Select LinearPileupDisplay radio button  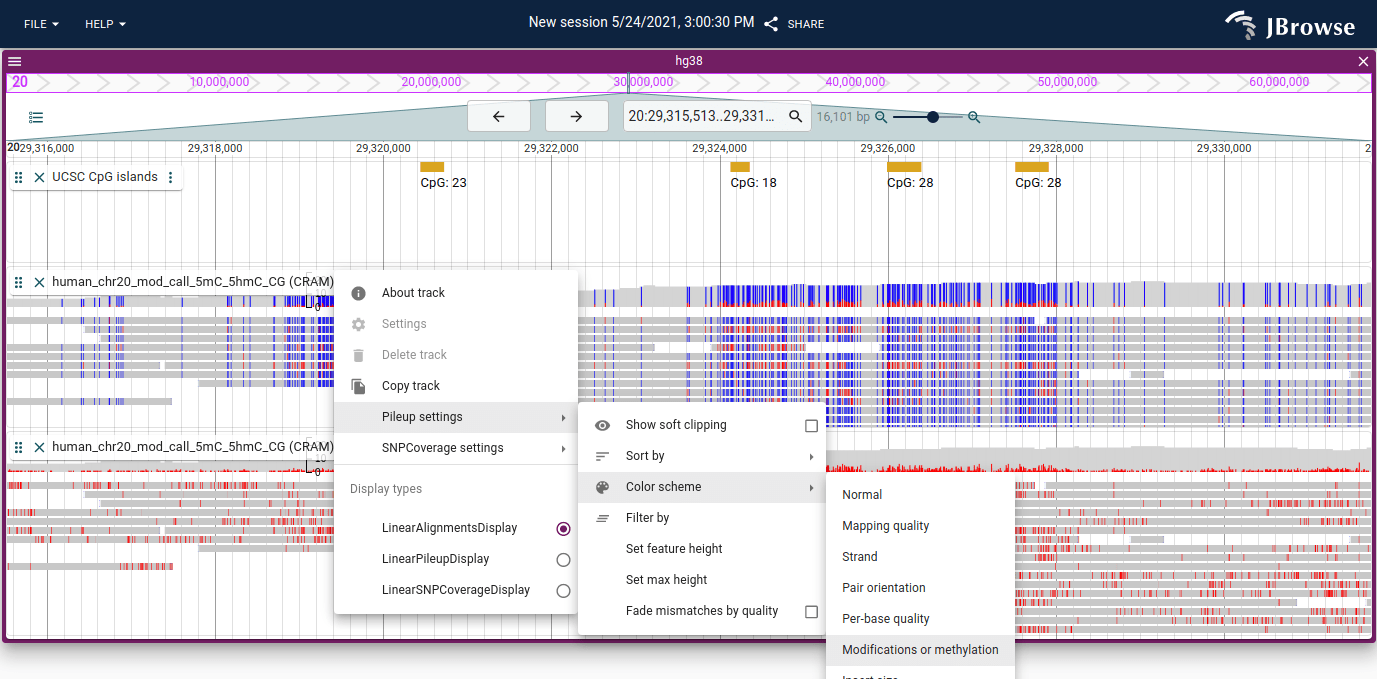click(x=563, y=559)
